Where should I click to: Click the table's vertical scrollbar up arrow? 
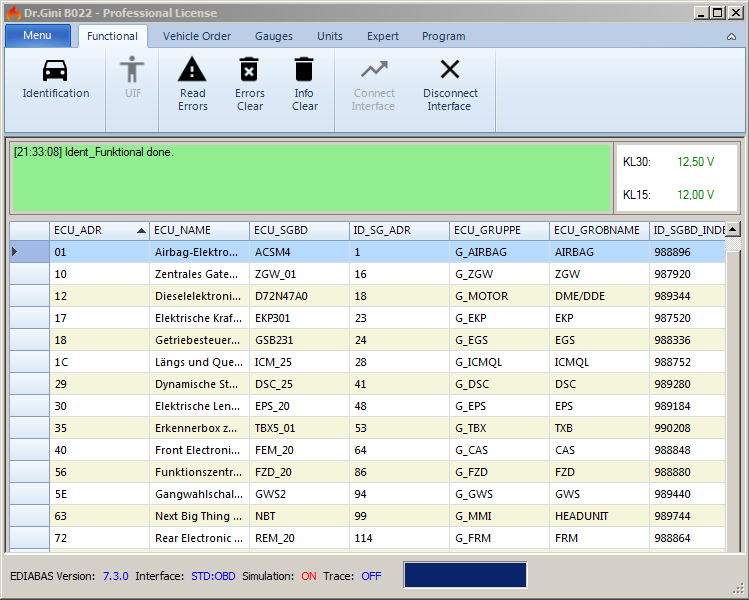pyautogui.click(x=733, y=230)
